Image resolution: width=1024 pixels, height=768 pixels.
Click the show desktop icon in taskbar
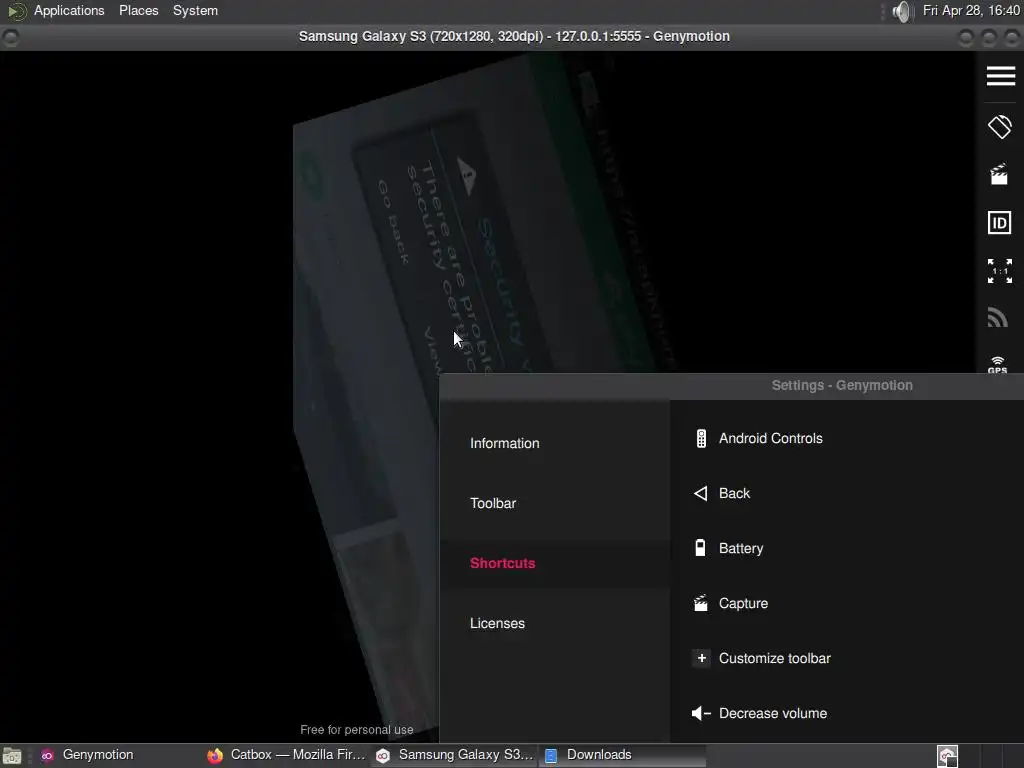pyautogui.click(x=12, y=756)
